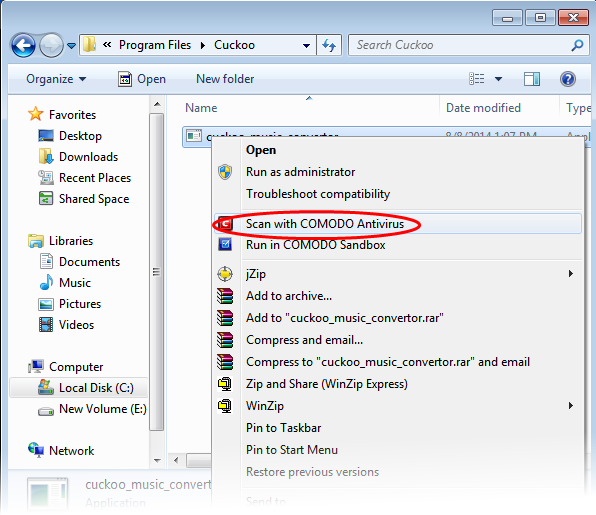Click the navigation pane scroll up arrow
The image size is (596, 515).
[157, 104]
